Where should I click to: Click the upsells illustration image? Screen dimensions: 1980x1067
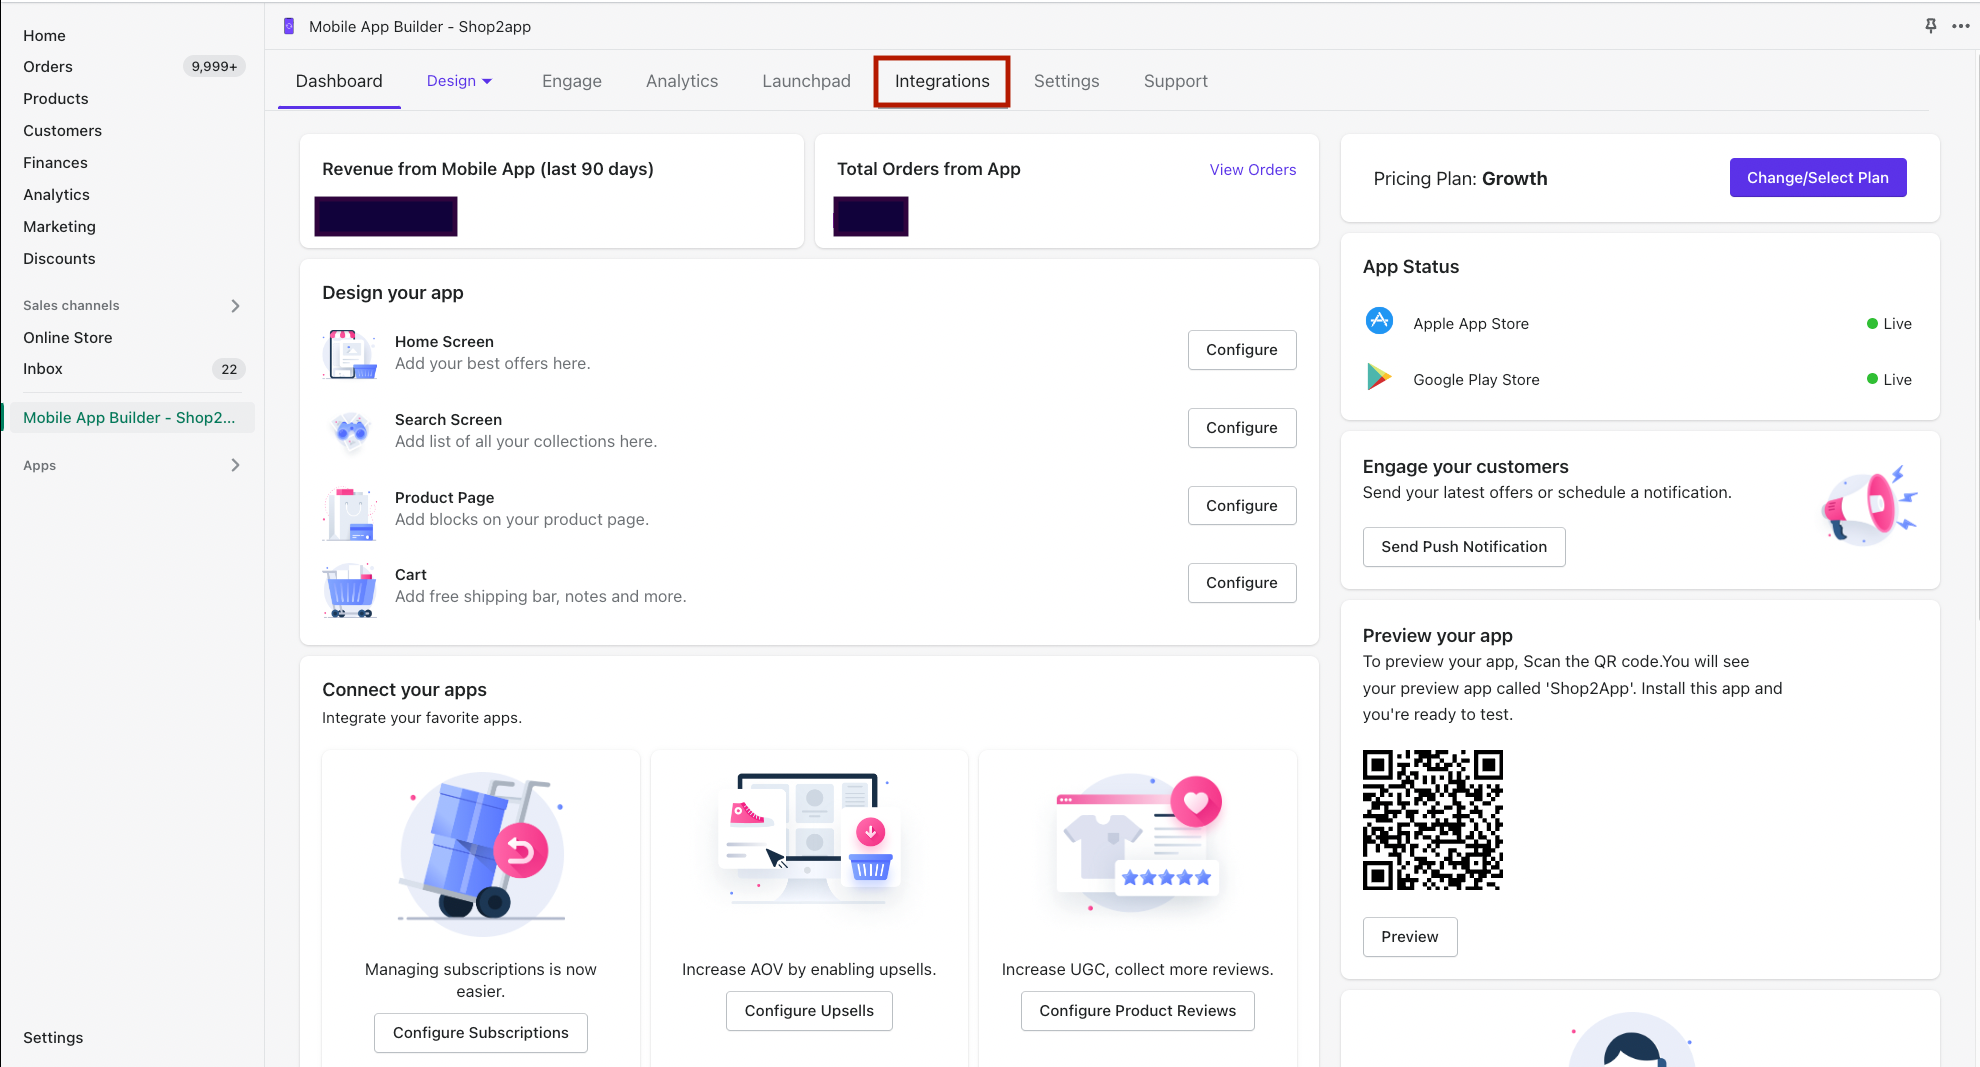pyautogui.click(x=809, y=840)
